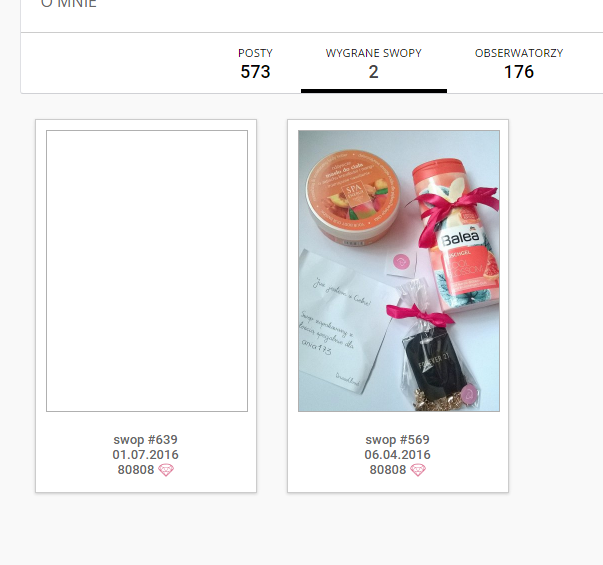
Task: Click 80808 value on swop #639 card
Action: point(136,470)
